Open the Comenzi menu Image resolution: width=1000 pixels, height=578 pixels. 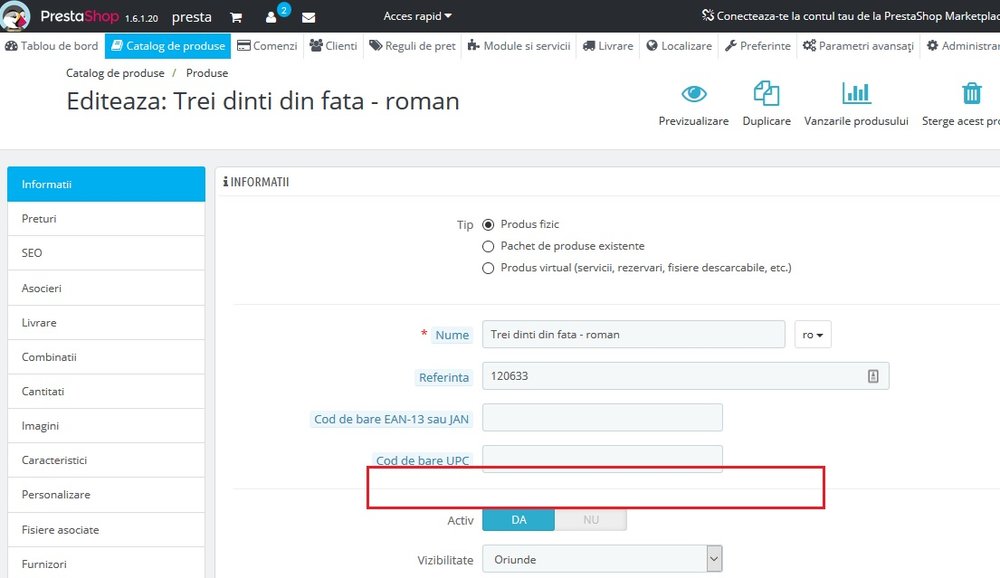(x=267, y=46)
